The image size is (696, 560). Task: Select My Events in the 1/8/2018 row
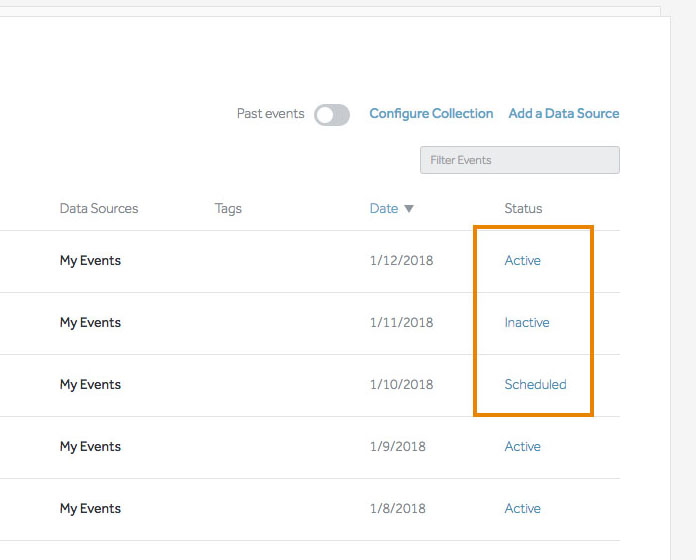tap(90, 509)
